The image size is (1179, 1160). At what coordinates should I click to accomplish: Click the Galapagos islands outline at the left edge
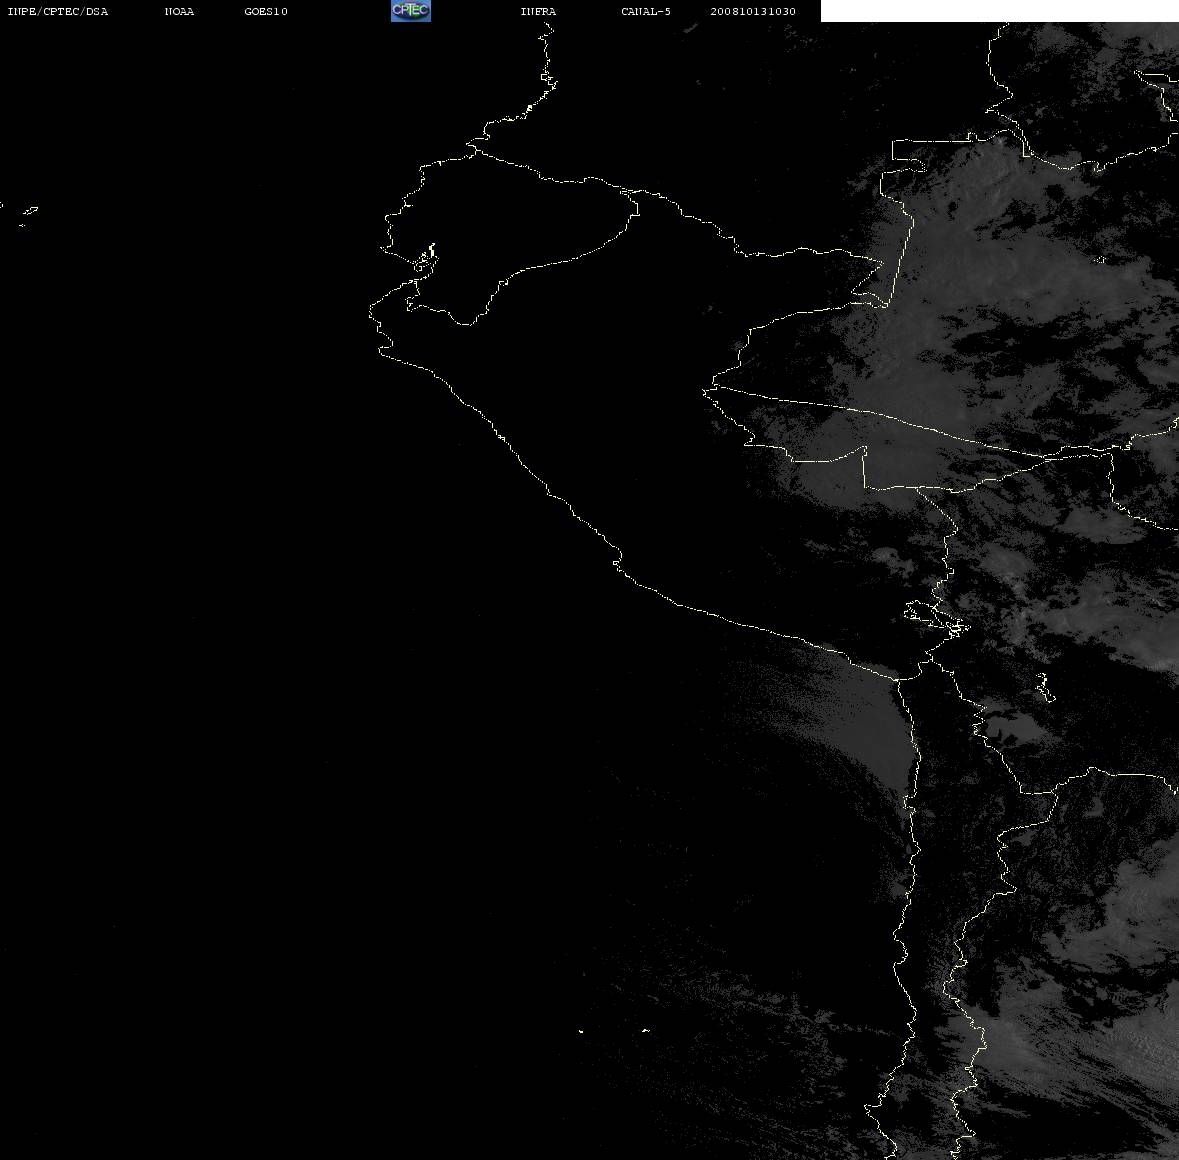point(23,215)
